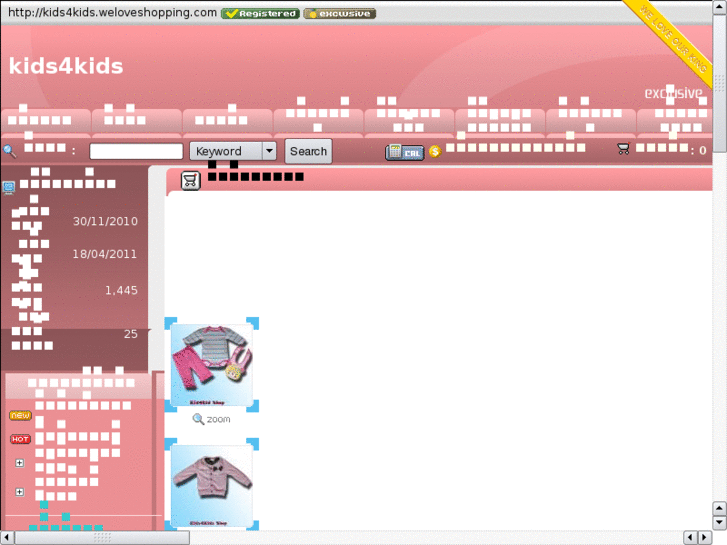Click the kids4kids shop title
Screen dimensions: 727x545
pos(66,66)
